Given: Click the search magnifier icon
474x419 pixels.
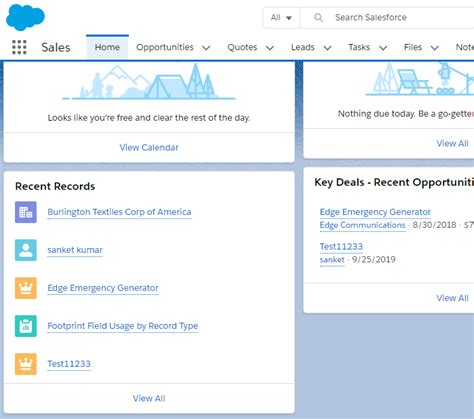Looking at the screenshot, I should point(318,17).
